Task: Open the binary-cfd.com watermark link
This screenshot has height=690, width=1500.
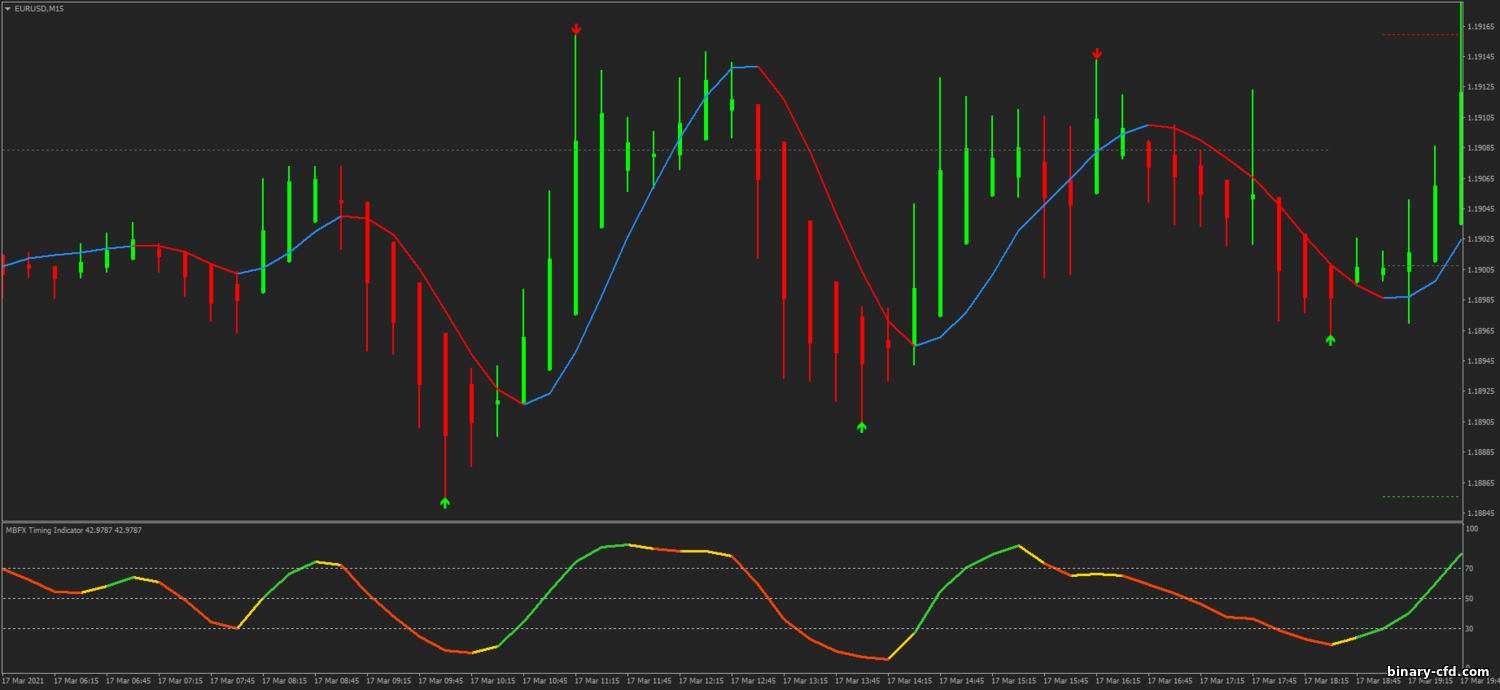Action: (1438, 672)
